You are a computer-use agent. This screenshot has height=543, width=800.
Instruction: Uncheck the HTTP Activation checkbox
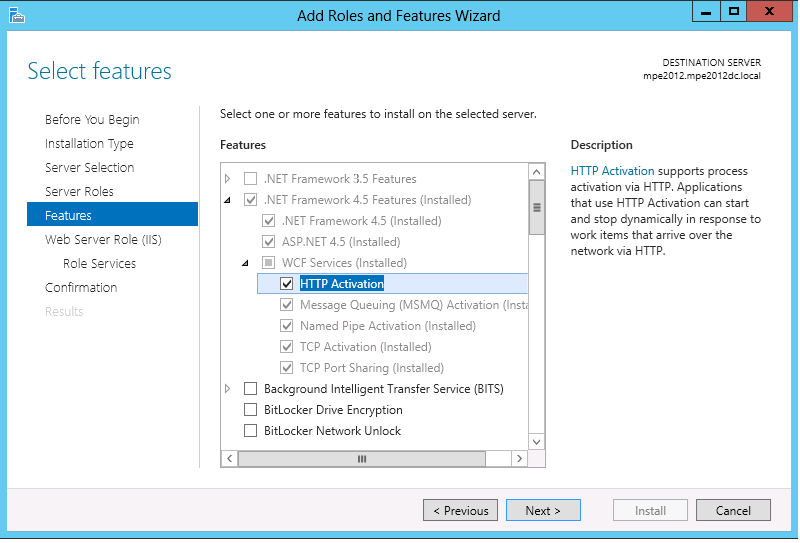[x=287, y=284]
